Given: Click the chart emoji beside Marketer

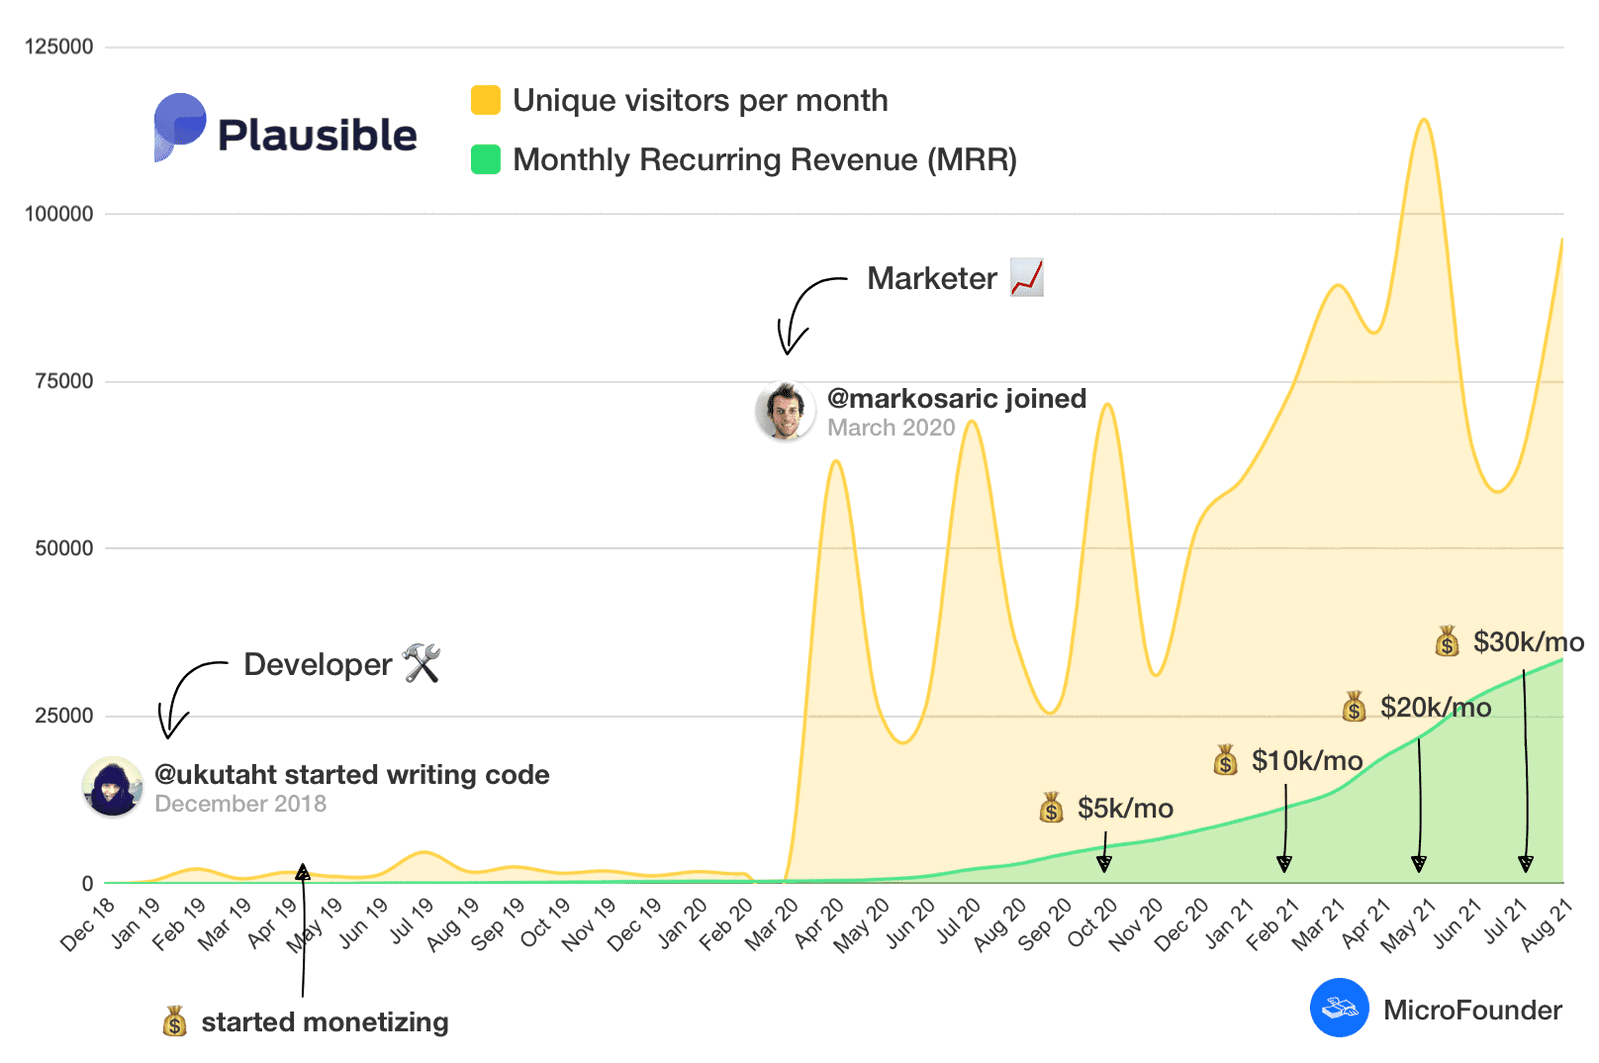Looking at the screenshot, I should pyautogui.click(x=1027, y=277).
